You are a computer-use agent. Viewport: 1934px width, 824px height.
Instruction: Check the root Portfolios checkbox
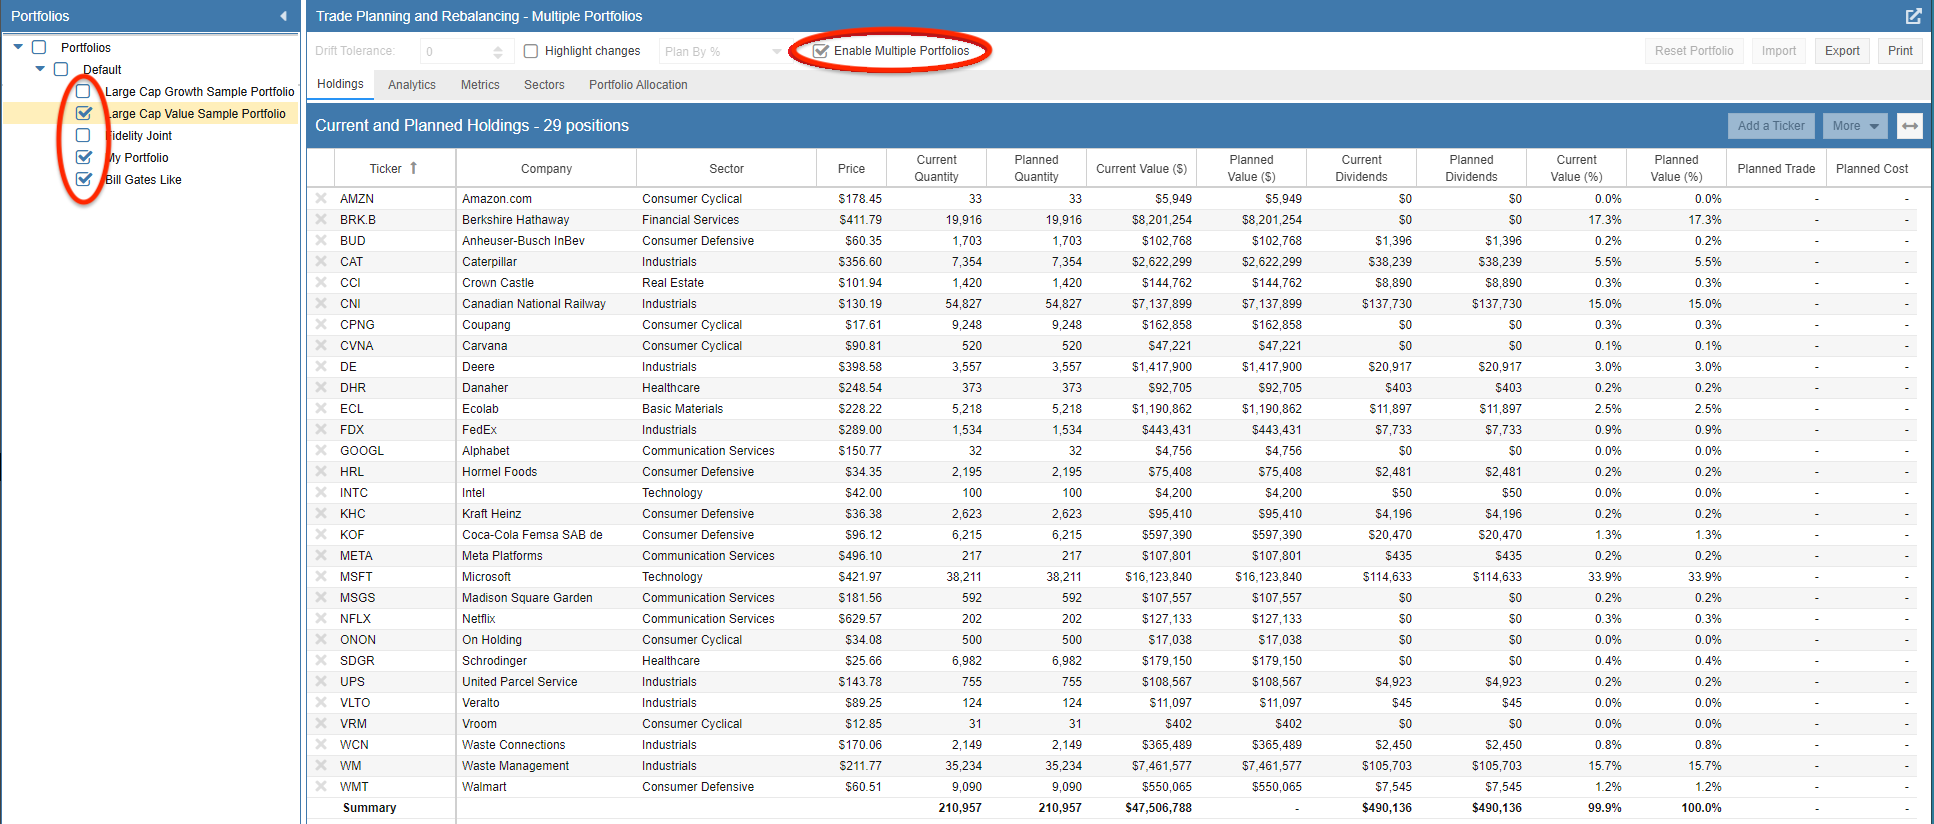coord(39,47)
